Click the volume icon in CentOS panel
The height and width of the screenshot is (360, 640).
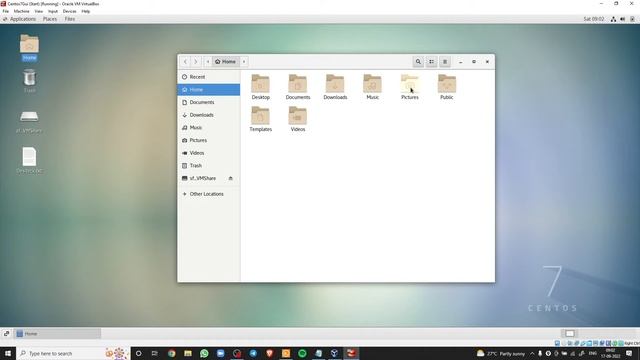tap(622, 19)
